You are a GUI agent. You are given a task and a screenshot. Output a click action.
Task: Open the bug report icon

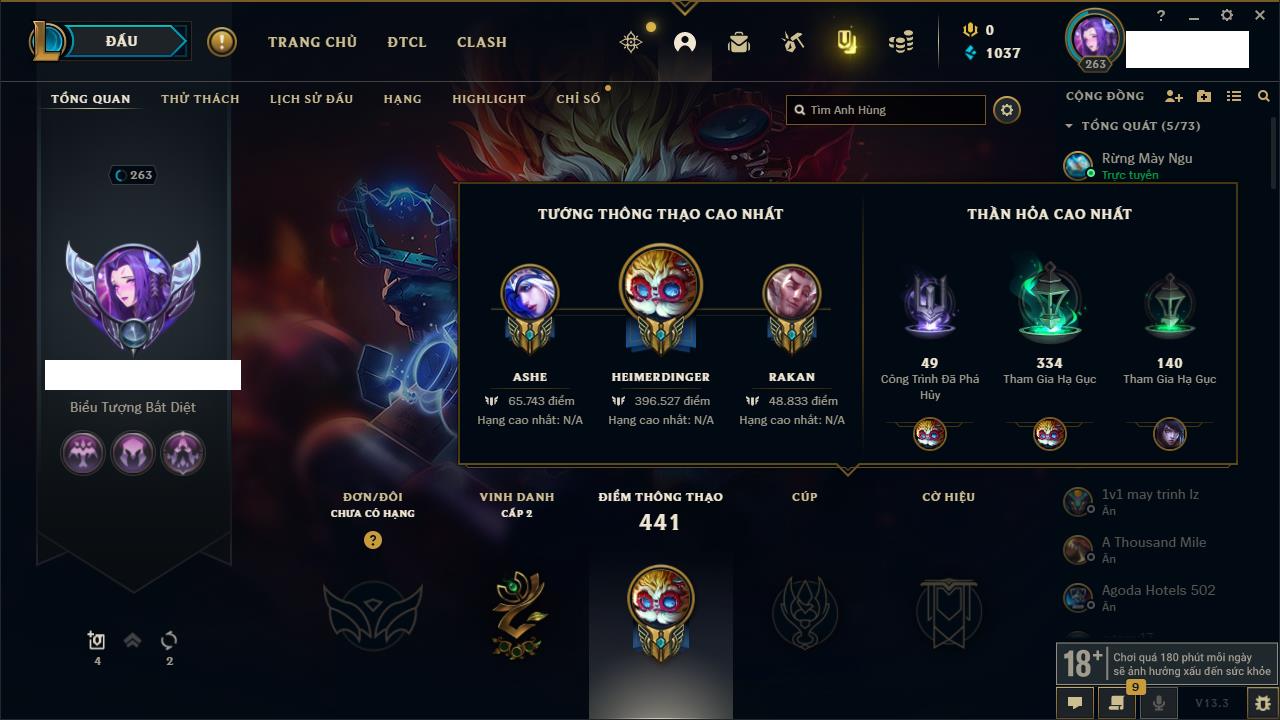(1262, 703)
